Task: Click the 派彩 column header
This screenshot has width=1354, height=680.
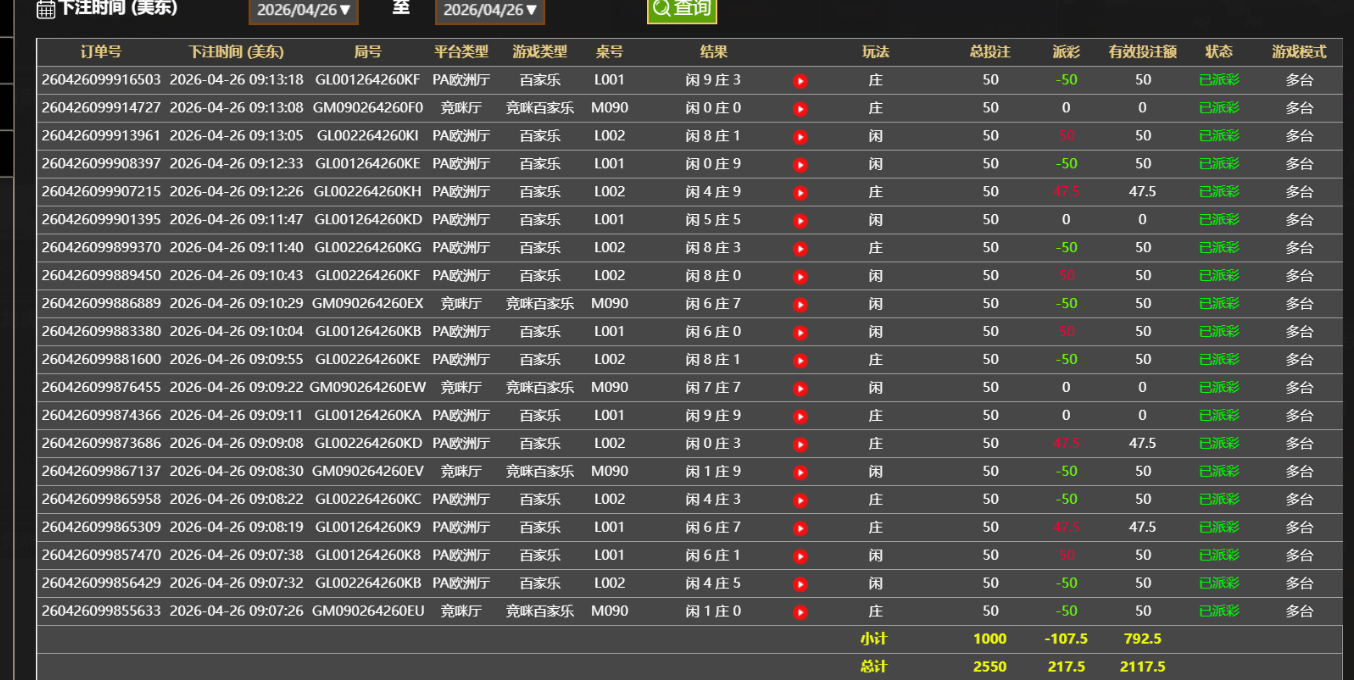Action: coord(1066,52)
